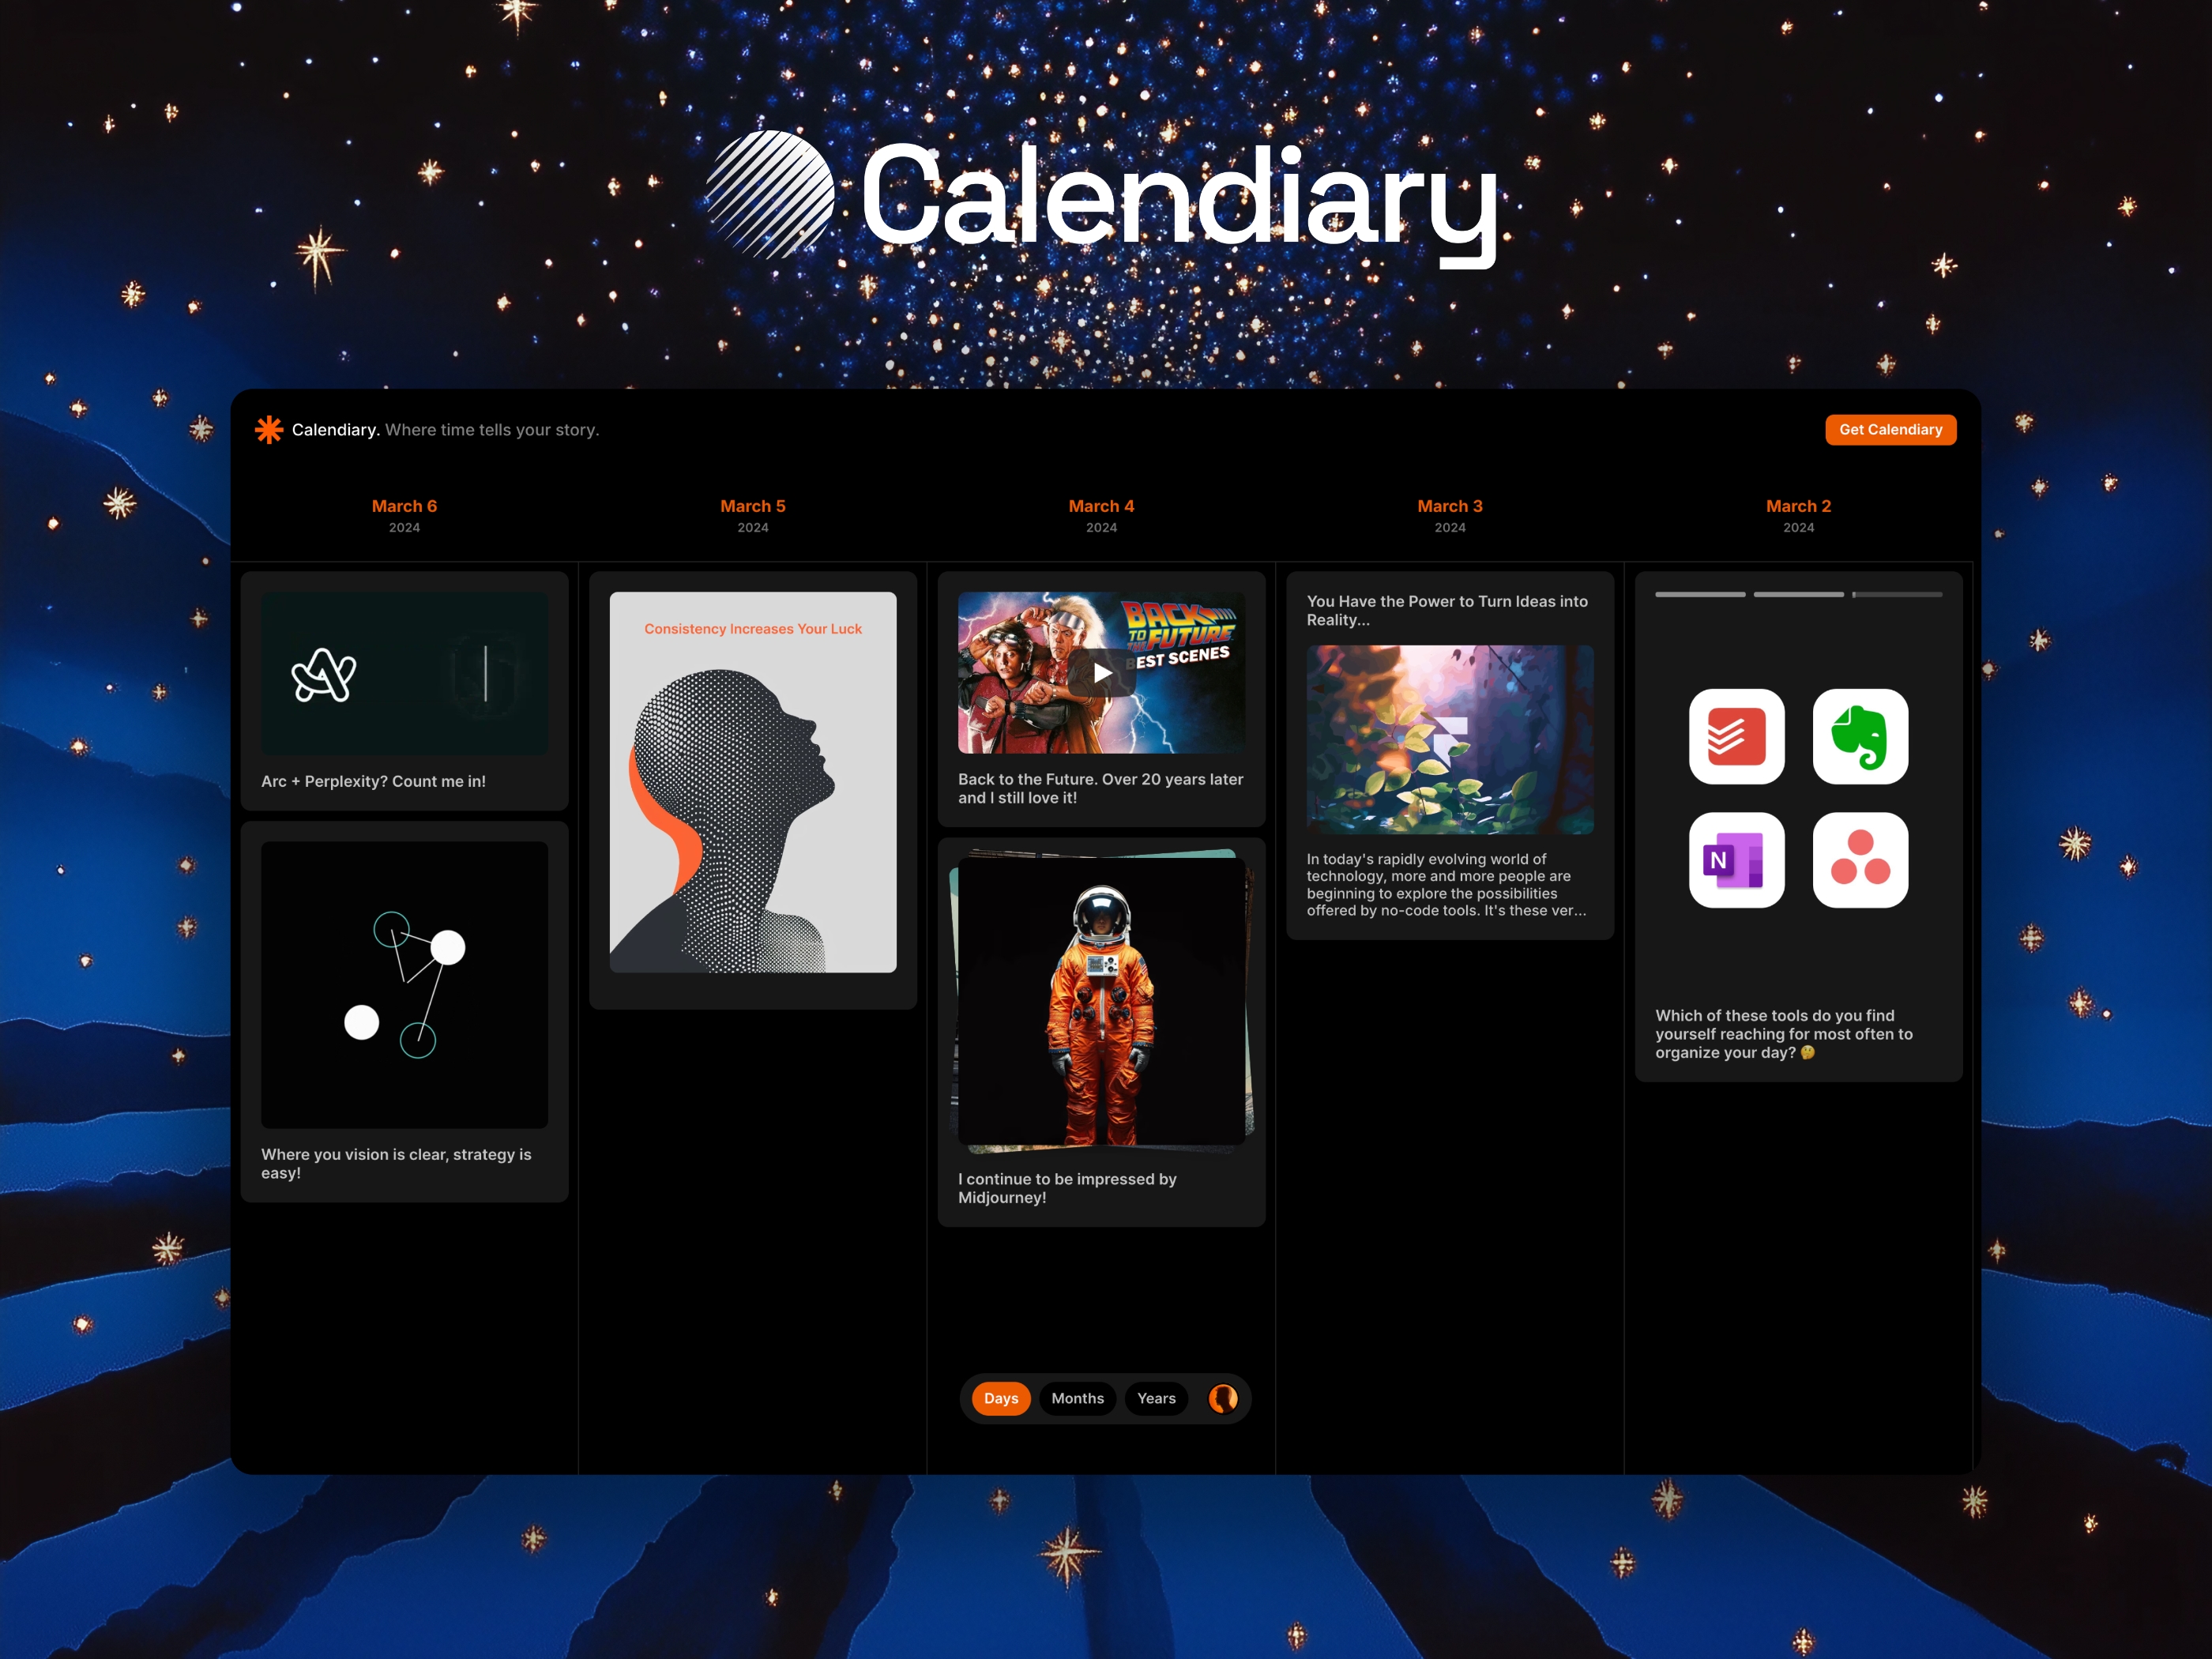Click the progress bar on March 2 card
The image size is (2212, 1659).
tap(1803, 601)
